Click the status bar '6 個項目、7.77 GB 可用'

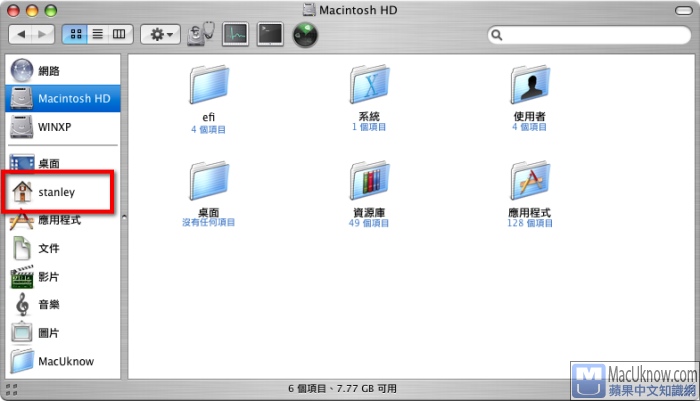tap(342, 388)
